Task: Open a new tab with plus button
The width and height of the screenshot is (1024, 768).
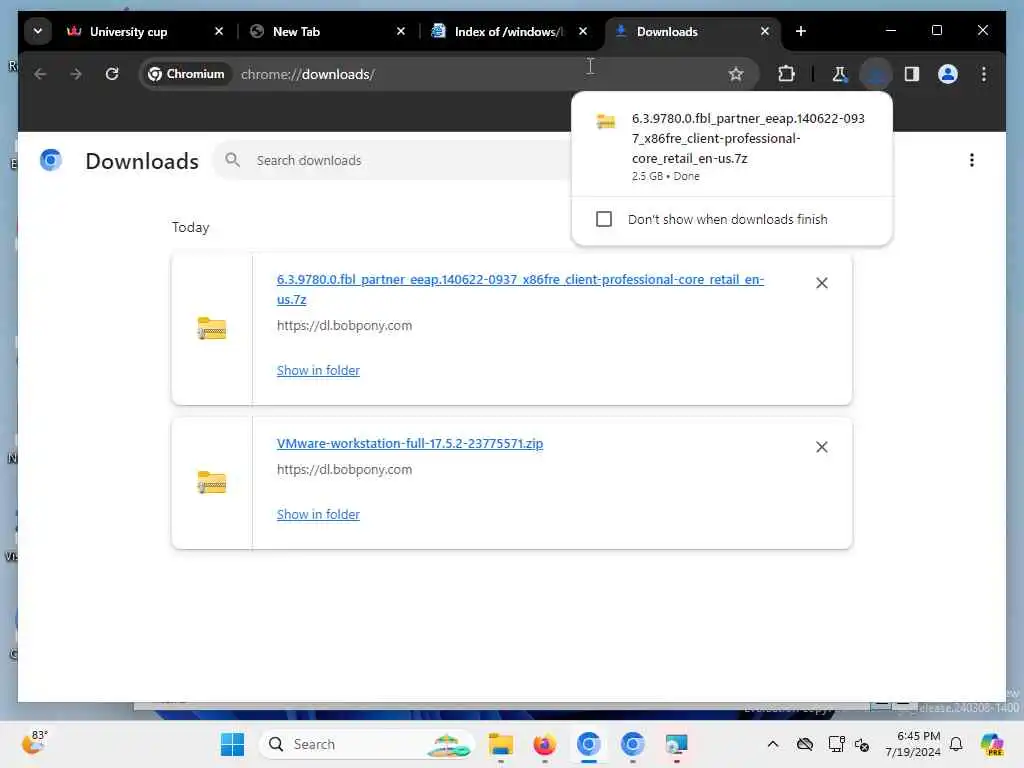Action: tap(801, 31)
